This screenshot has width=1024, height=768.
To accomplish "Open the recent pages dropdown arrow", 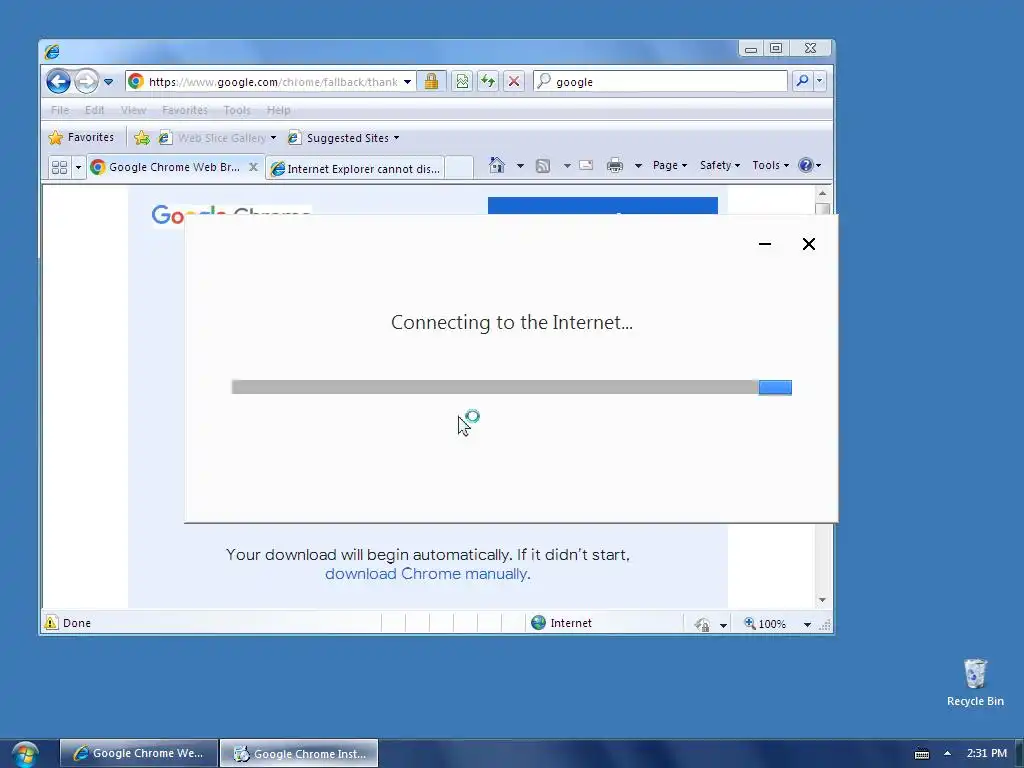I will [x=108, y=82].
